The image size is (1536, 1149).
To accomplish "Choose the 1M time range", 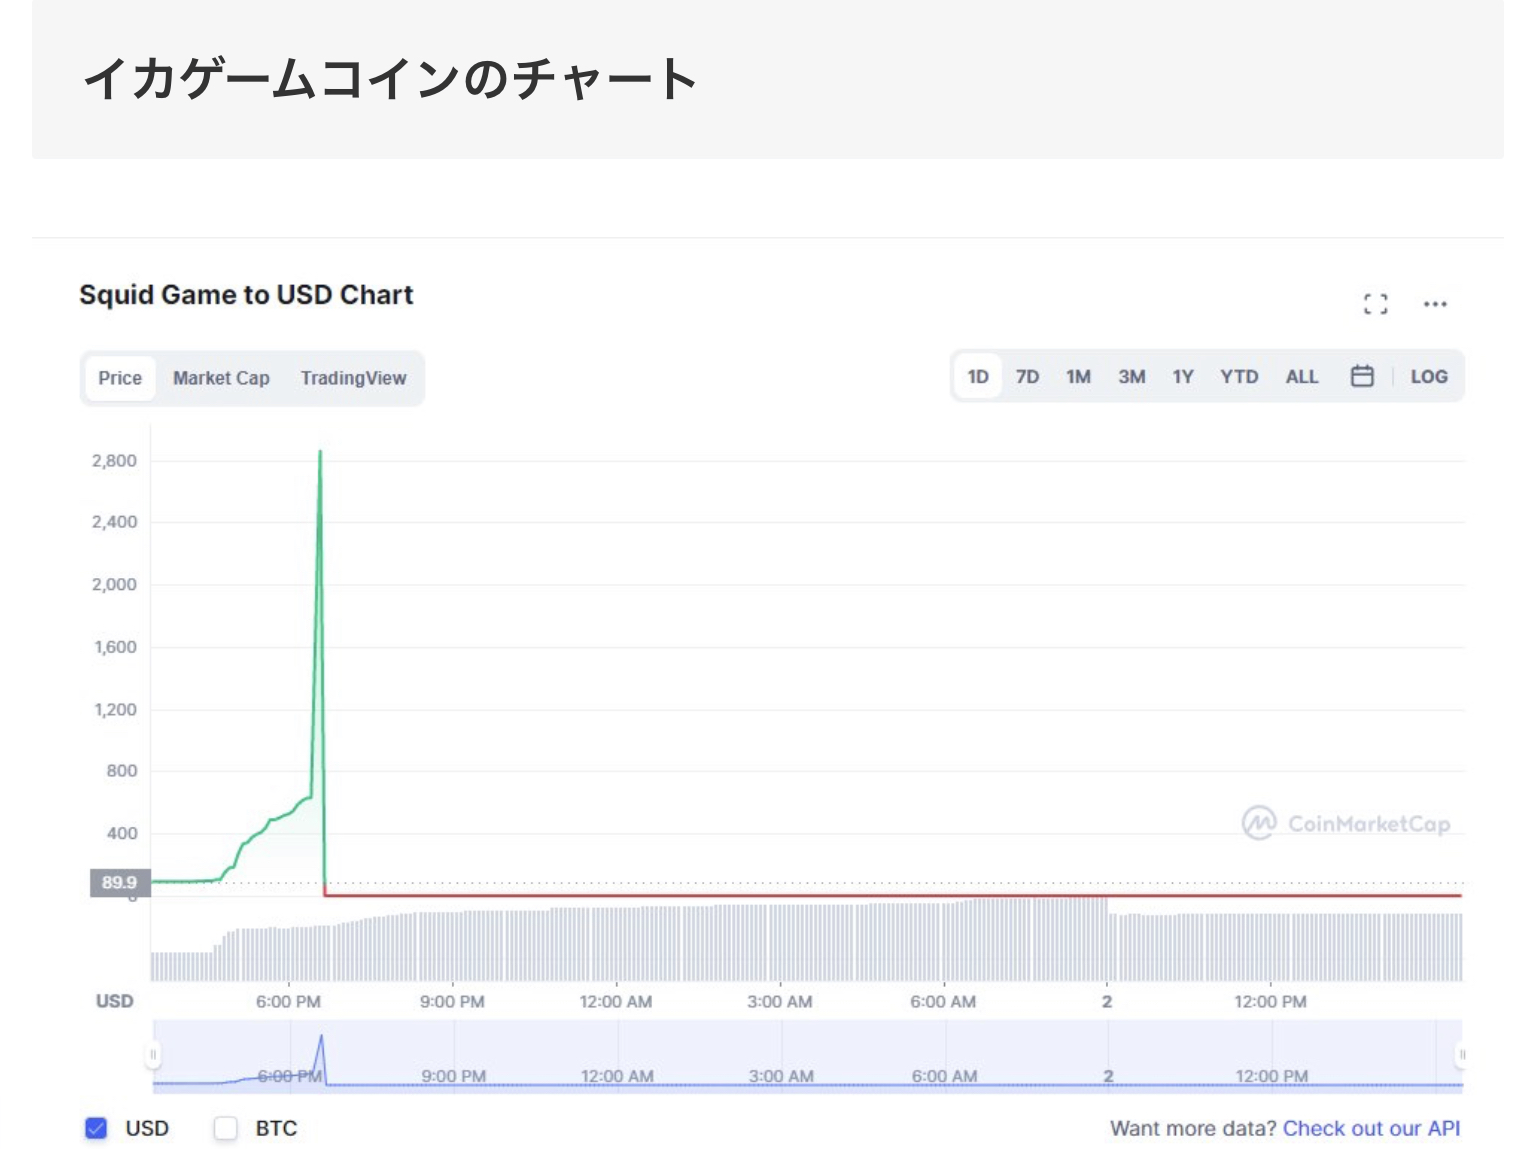I will coord(1078,377).
